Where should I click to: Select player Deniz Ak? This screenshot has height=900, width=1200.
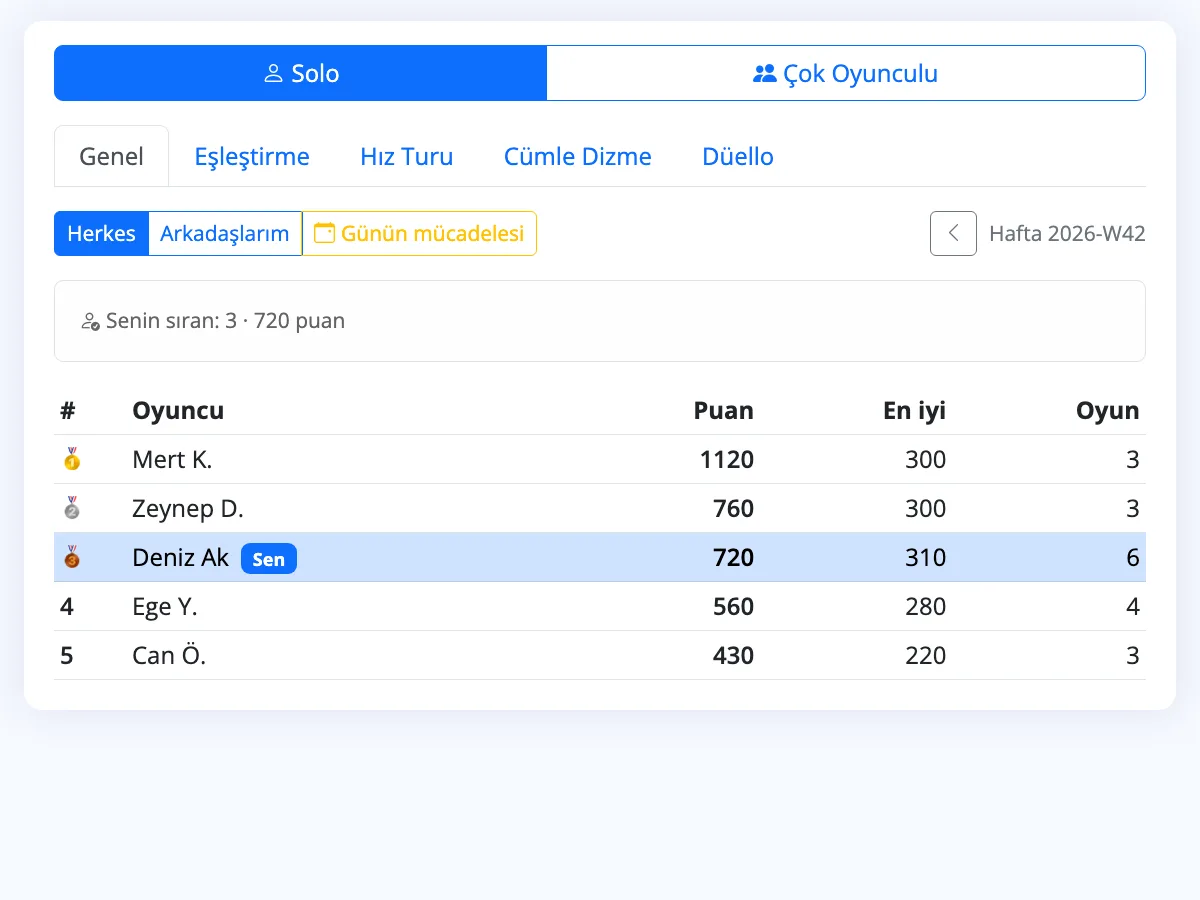tap(180, 557)
